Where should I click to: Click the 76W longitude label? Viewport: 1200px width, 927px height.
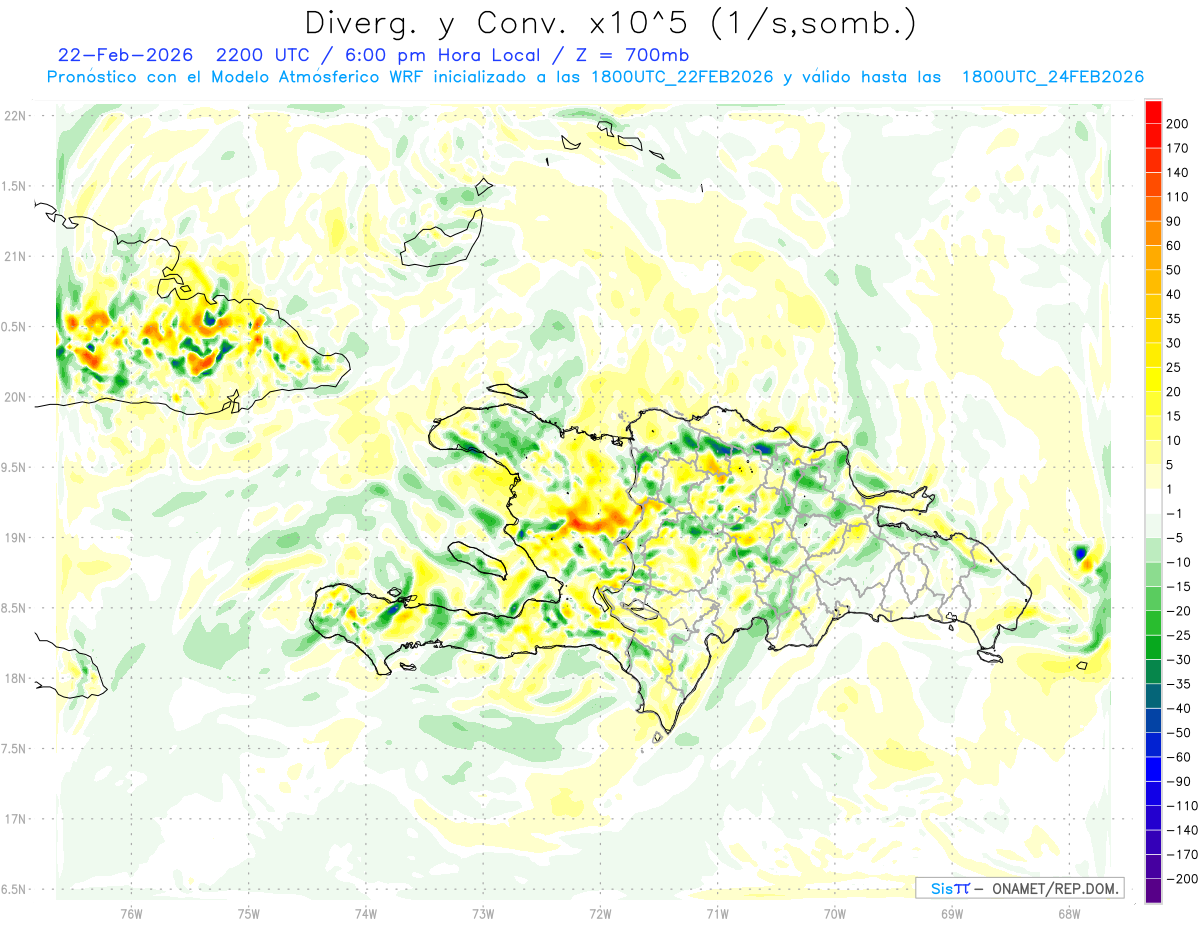[131, 914]
